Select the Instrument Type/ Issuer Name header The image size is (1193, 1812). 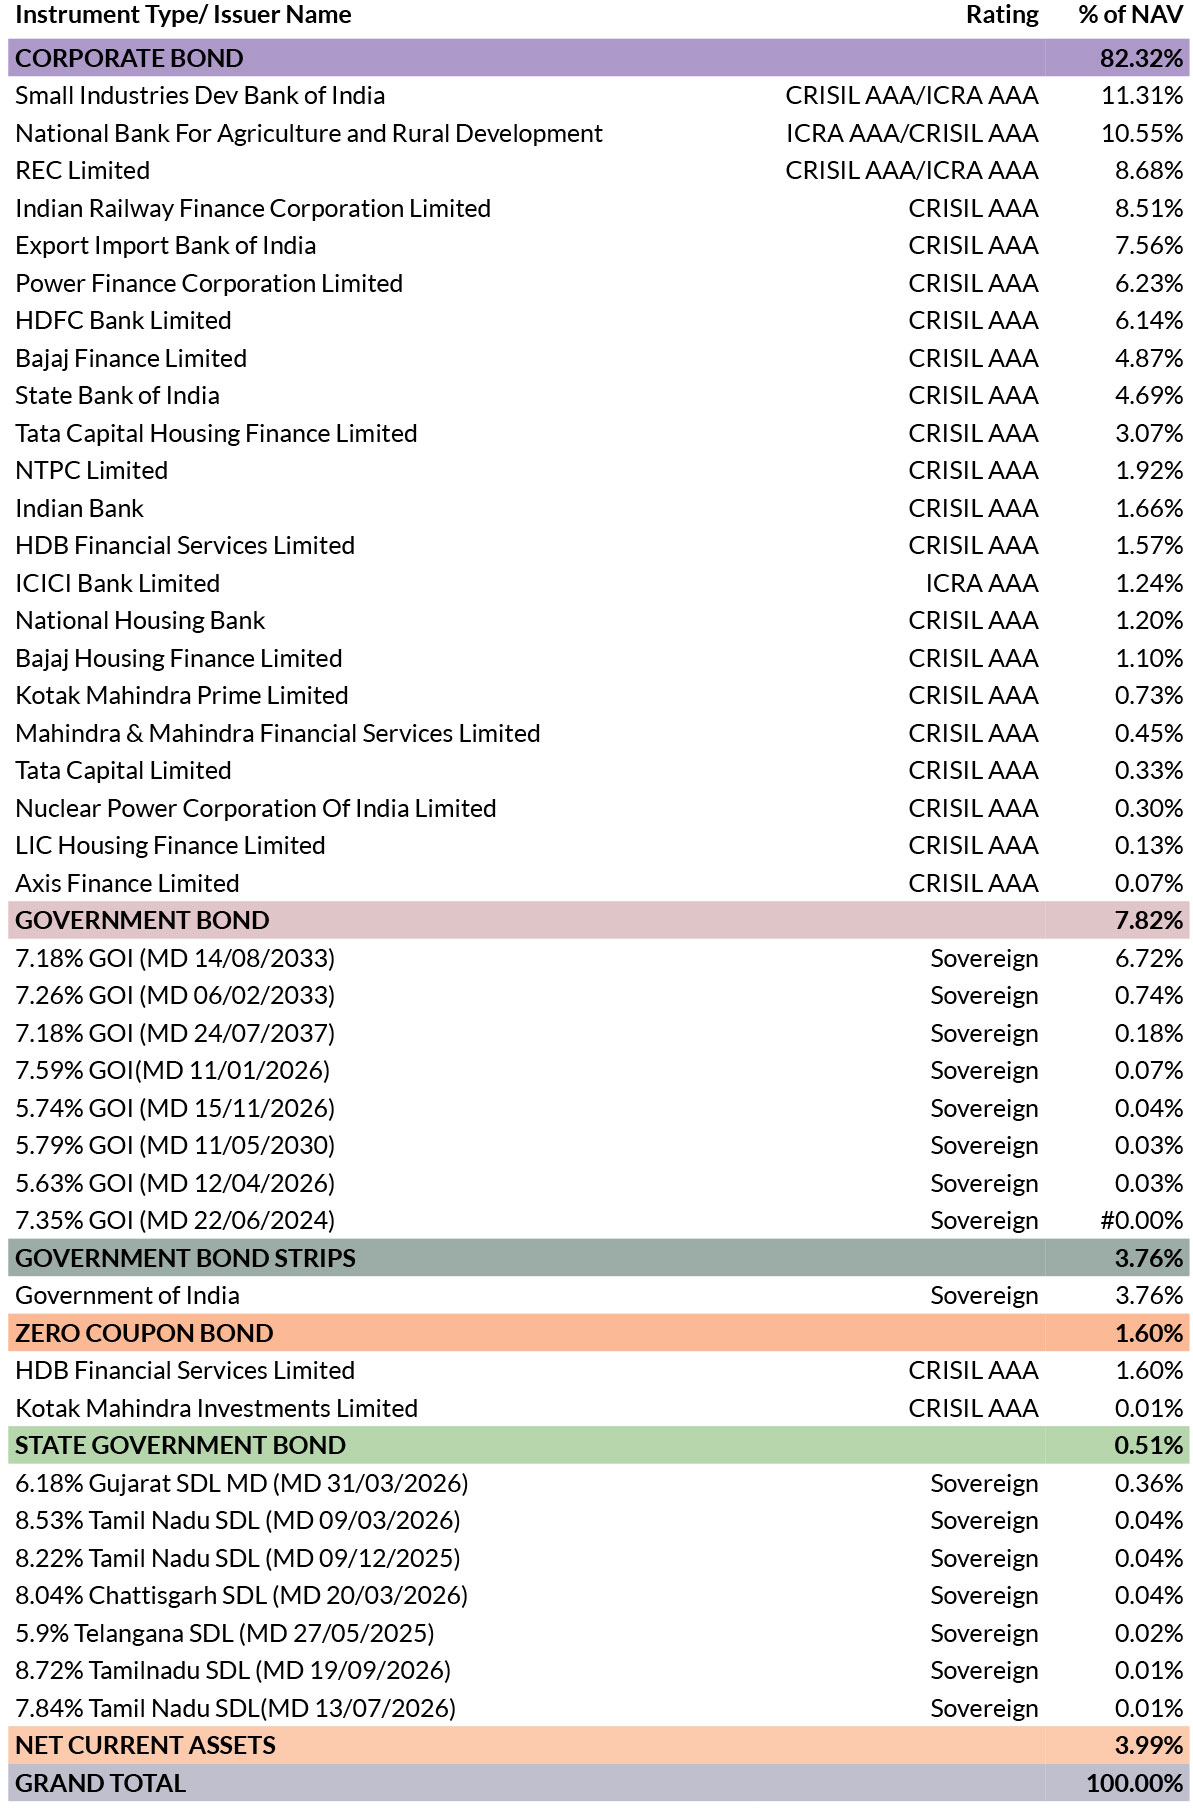[x=183, y=15]
